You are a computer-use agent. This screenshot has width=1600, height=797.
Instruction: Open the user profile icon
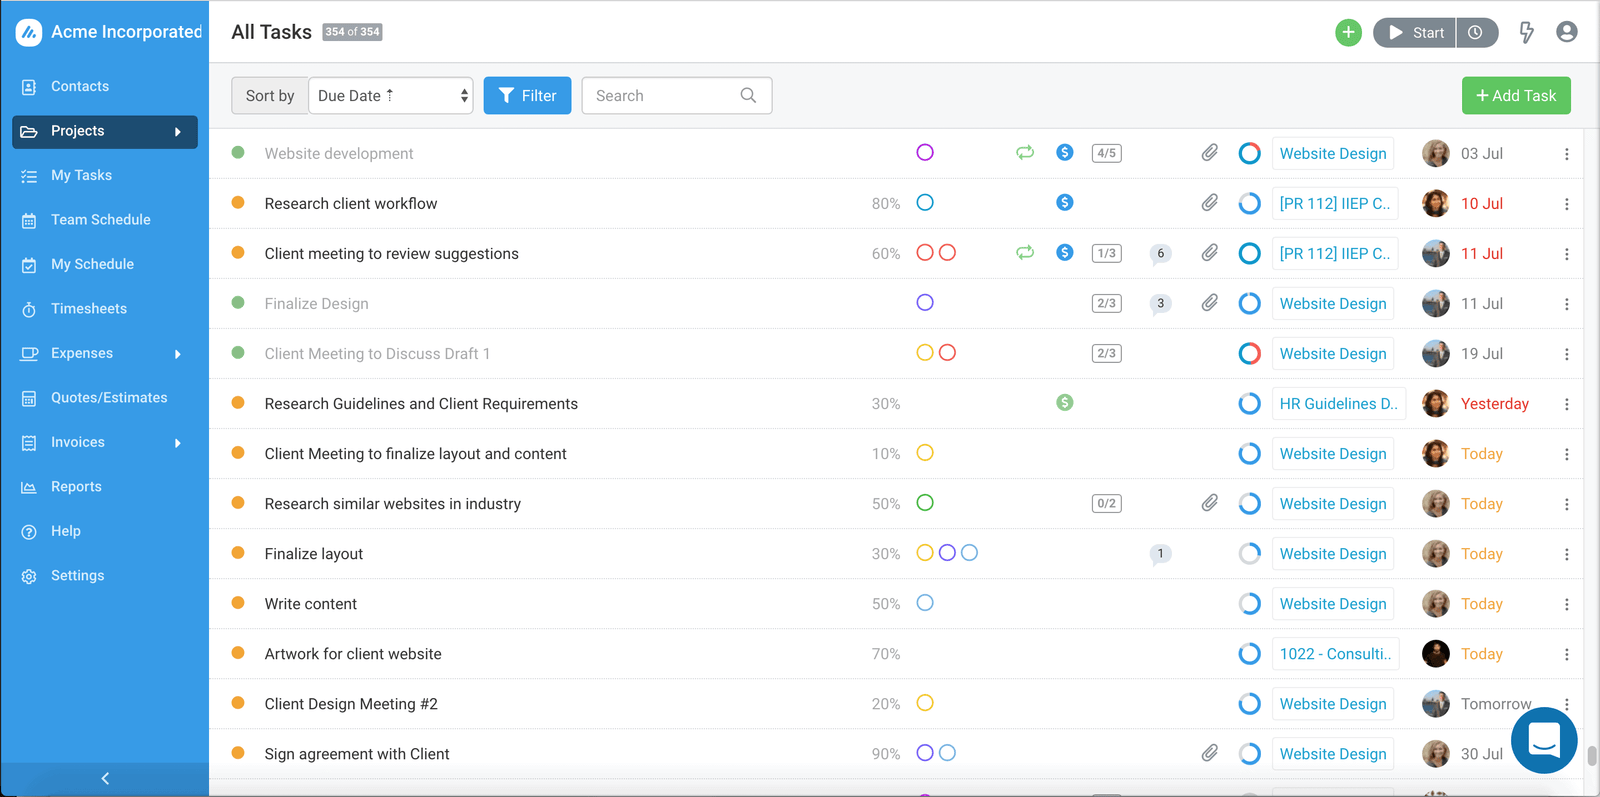pos(1566,33)
